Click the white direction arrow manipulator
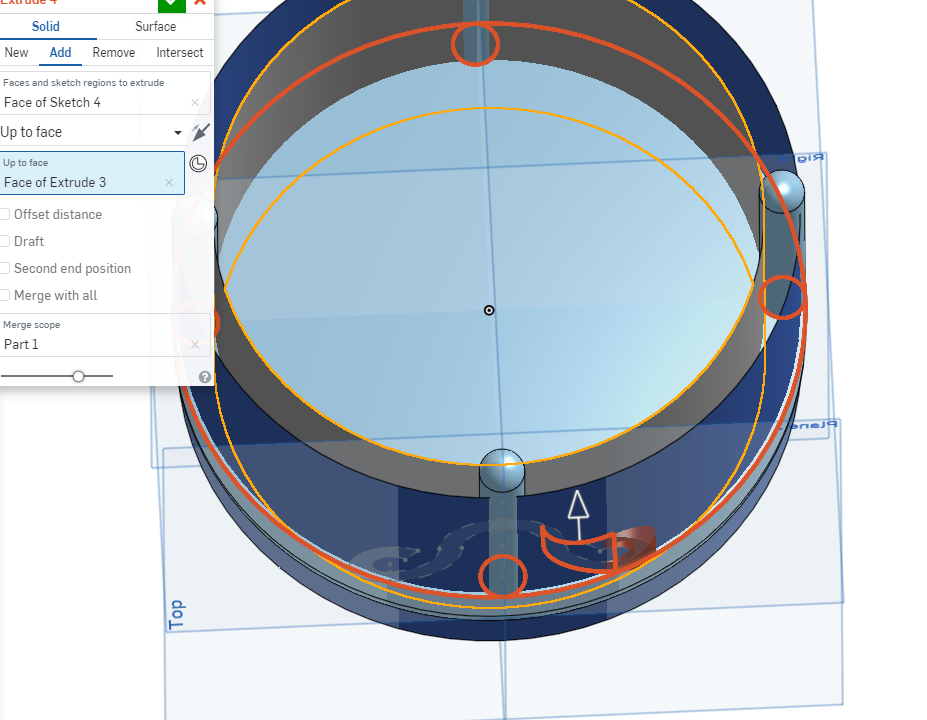 point(578,514)
